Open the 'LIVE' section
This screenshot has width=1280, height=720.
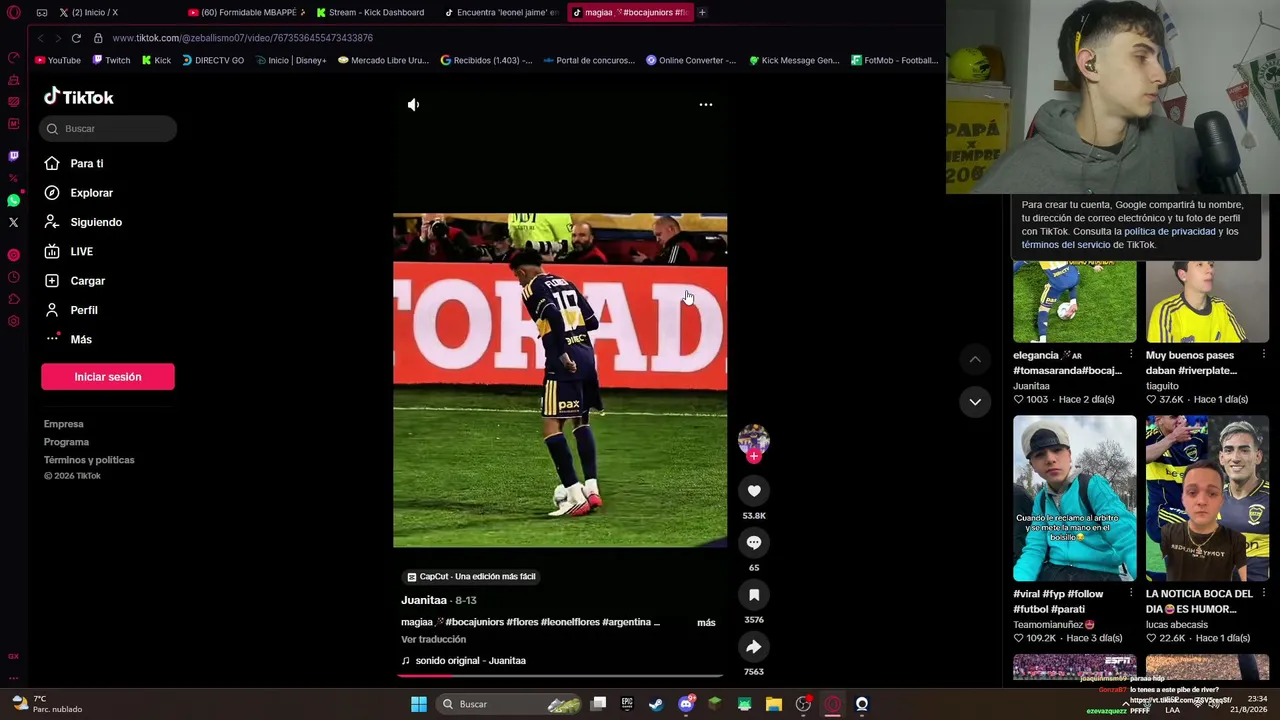(69, 252)
